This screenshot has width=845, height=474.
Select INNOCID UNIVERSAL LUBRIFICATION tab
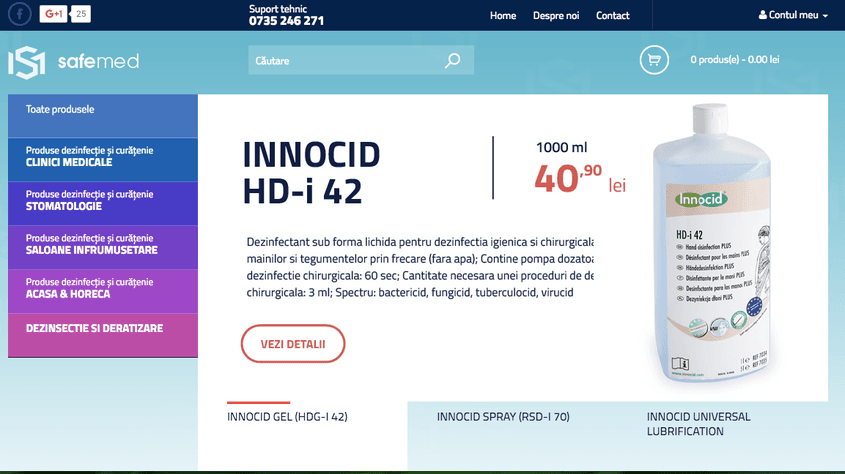click(698, 423)
